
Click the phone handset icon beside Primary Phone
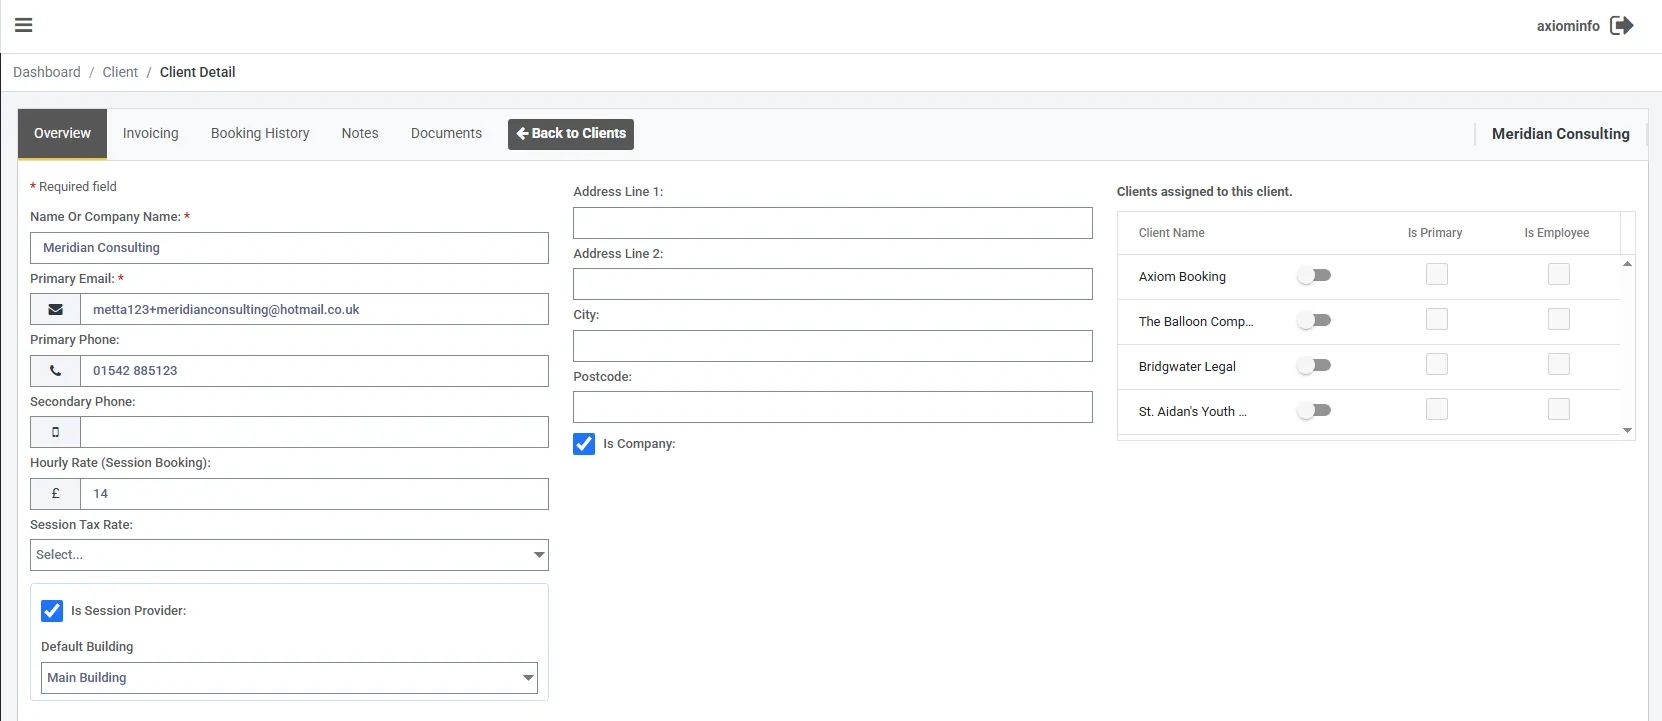(x=56, y=371)
